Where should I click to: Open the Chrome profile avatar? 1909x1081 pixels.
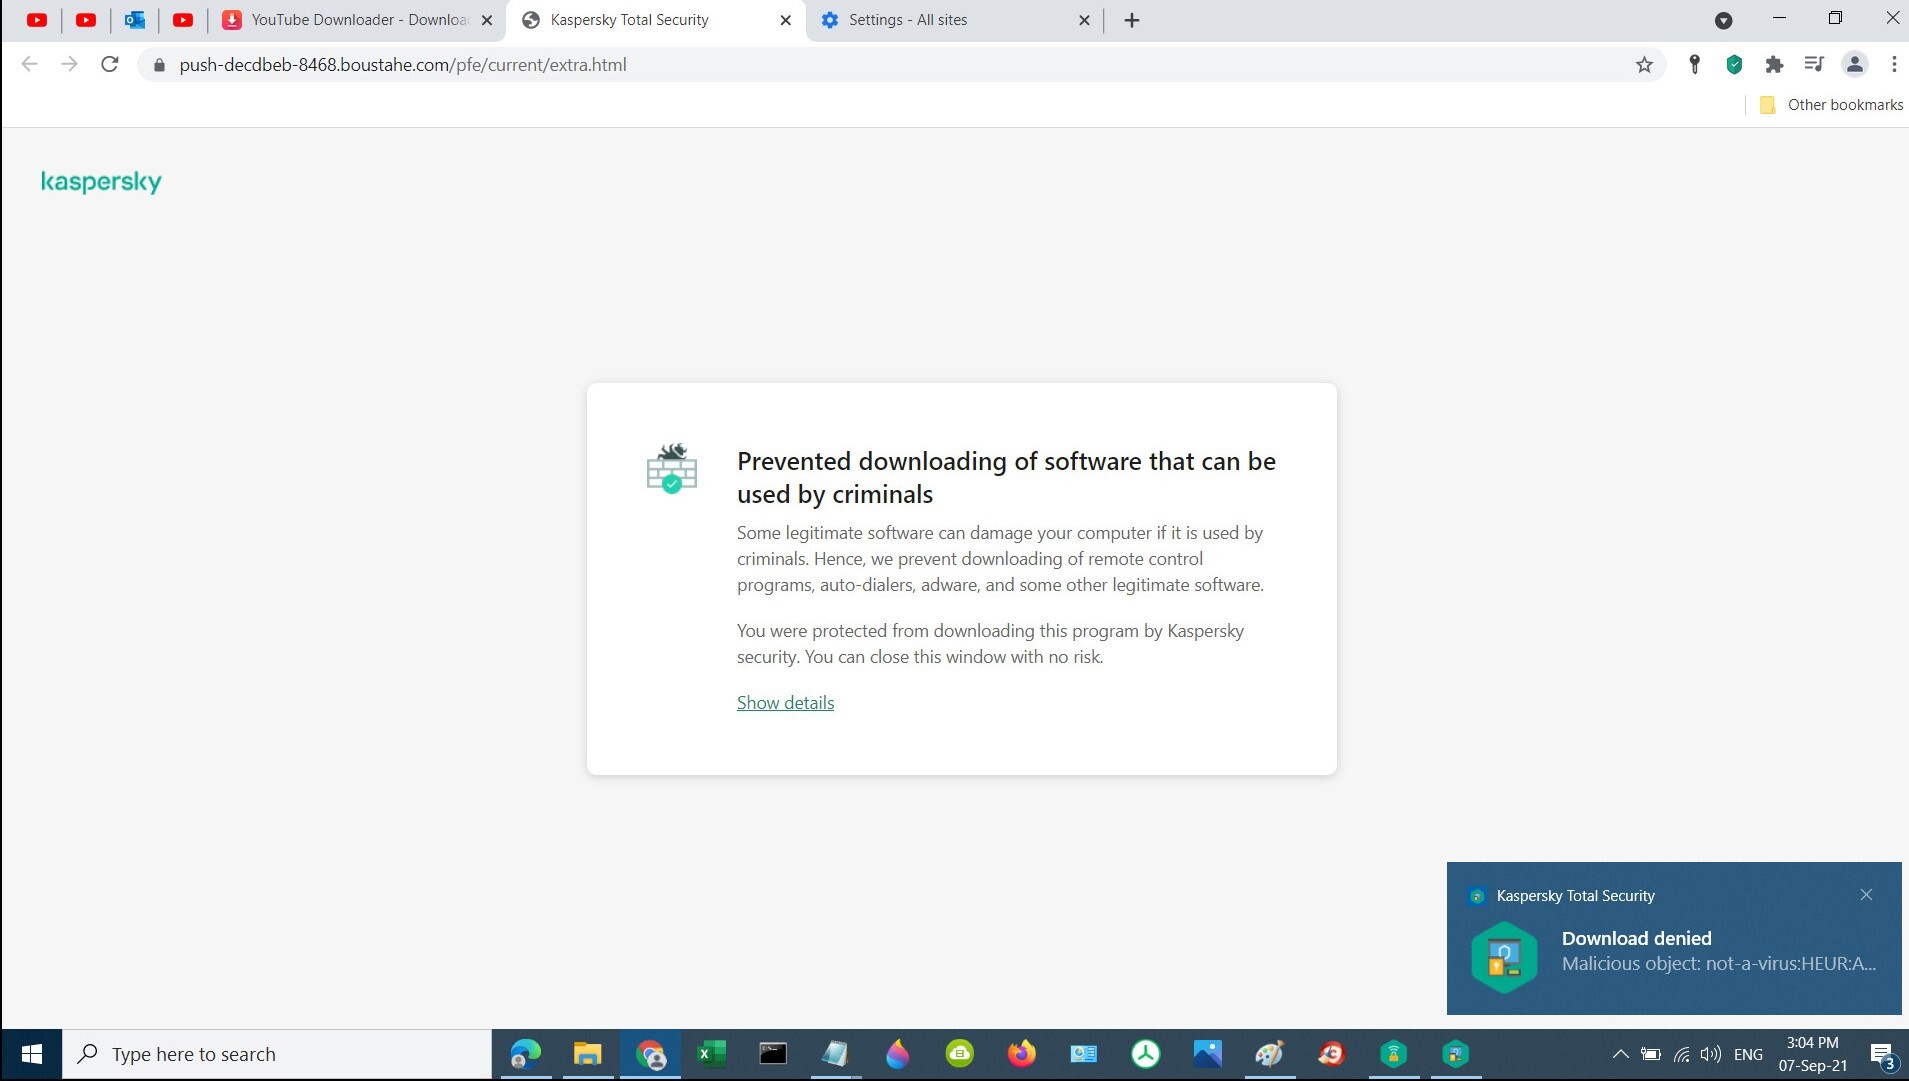(x=1855, y=65)
